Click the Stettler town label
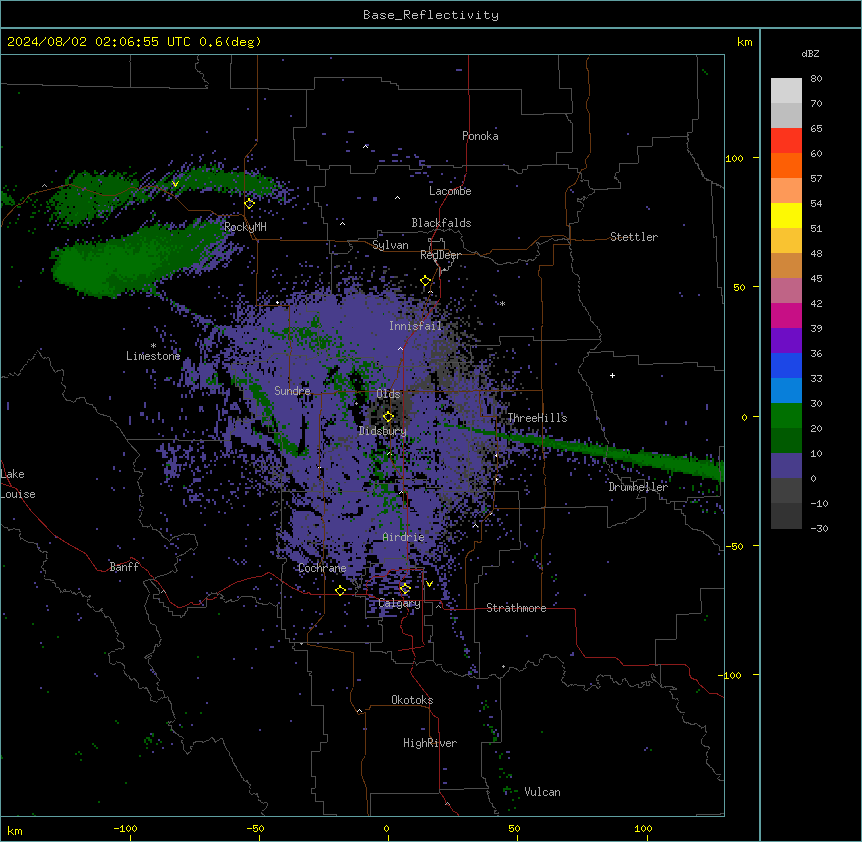Viewport: 862px width, 842px height. click(634, 237)
